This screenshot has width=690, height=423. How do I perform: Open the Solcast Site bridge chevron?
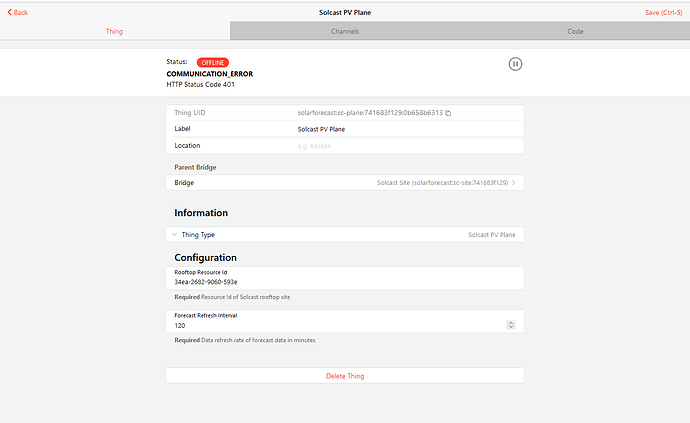[514, 182]
